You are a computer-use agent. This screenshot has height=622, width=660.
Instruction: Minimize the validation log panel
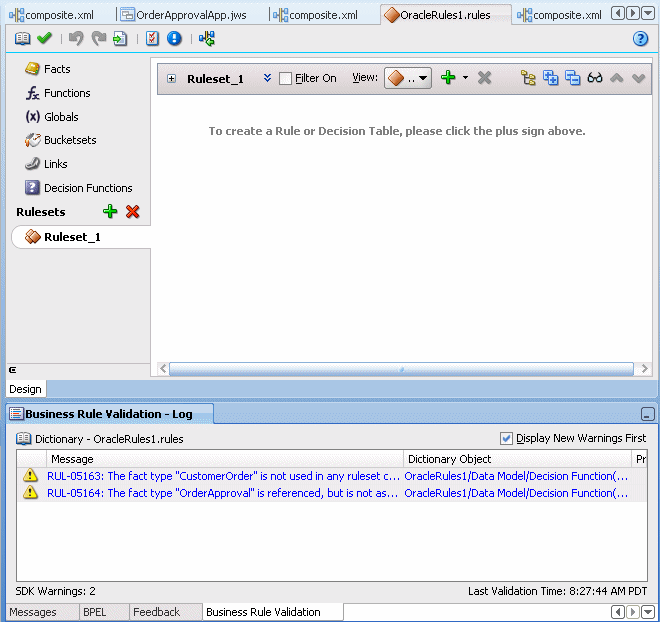pyautogui.click(x=647, y=414)
